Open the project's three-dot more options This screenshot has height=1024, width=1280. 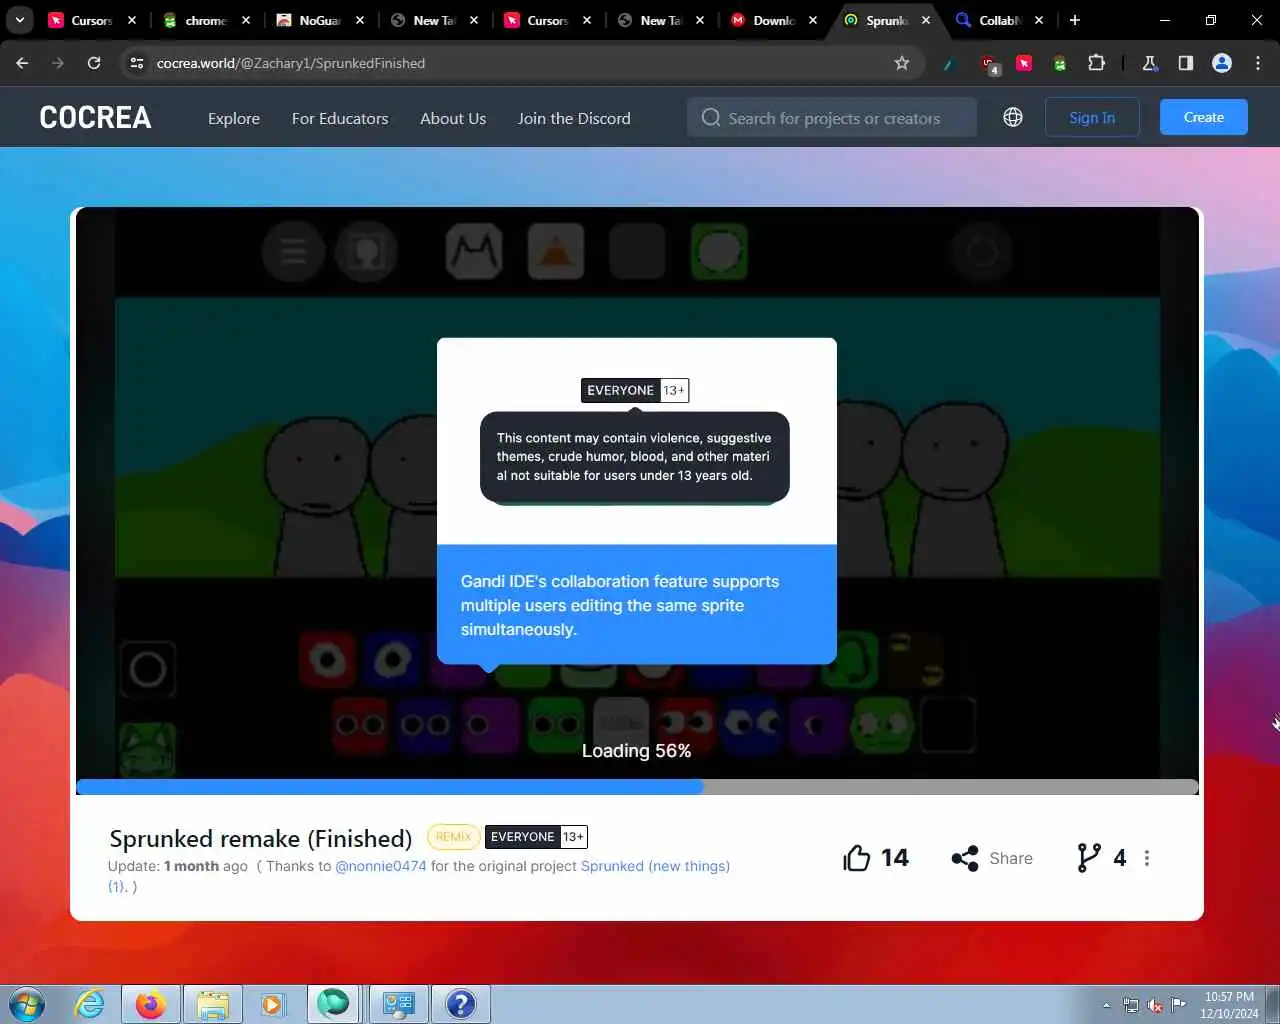click(1147, 858)
